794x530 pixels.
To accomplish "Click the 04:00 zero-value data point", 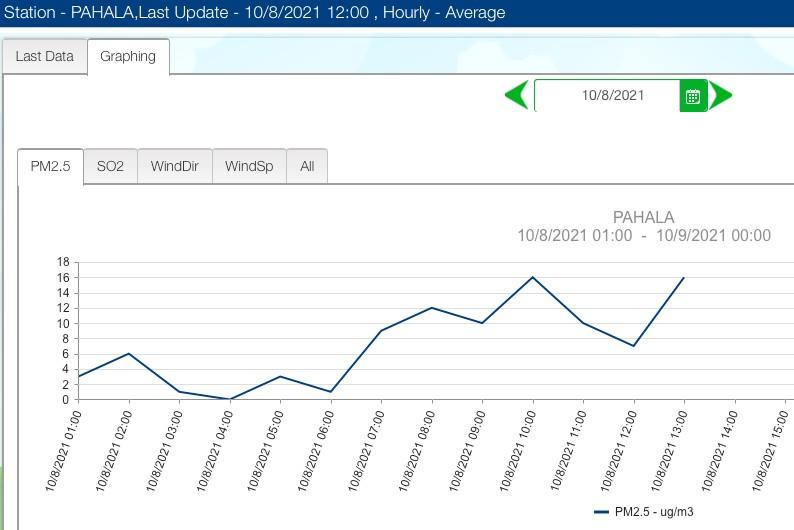I will tap(230, 399).
